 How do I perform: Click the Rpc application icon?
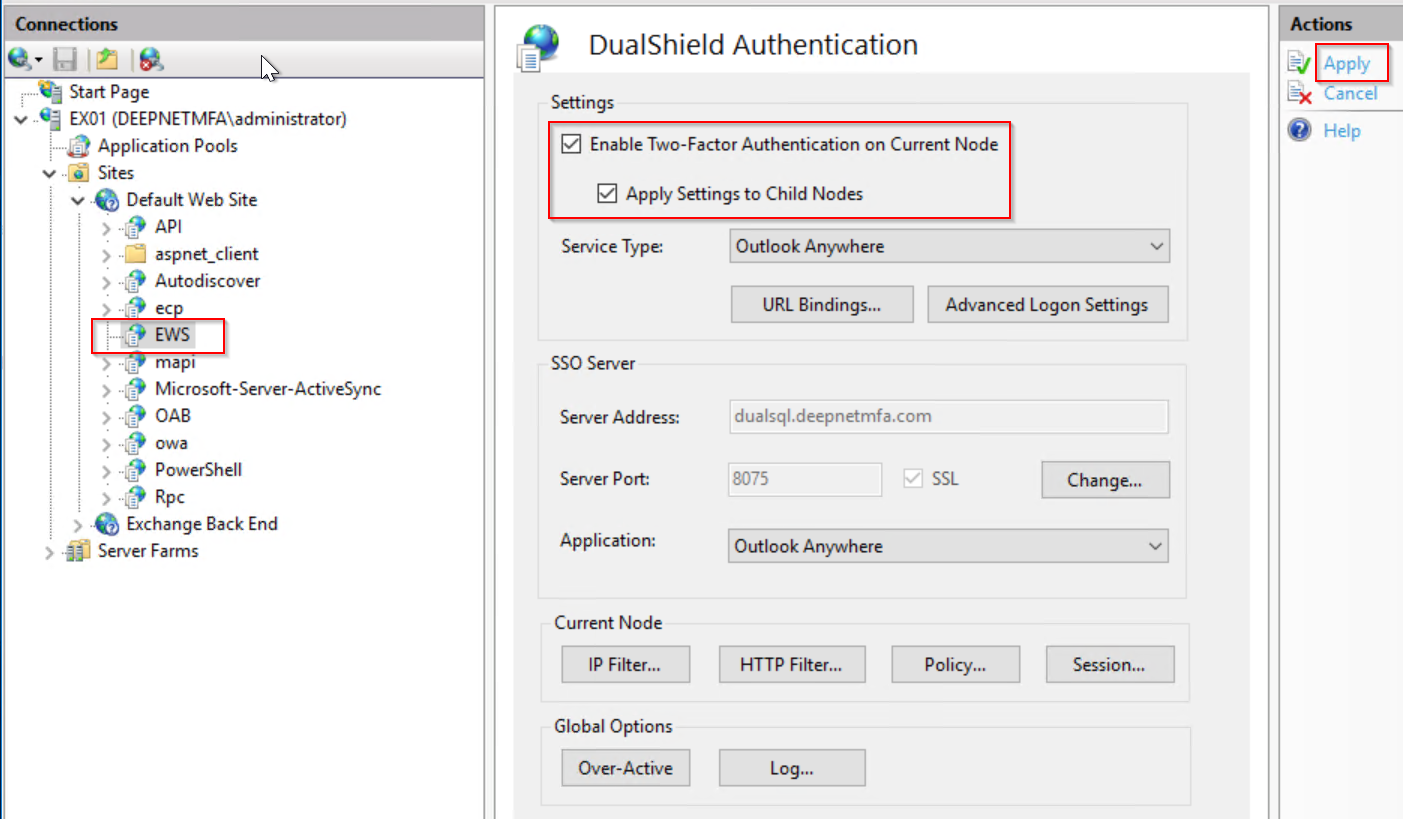tap(136, 497)
